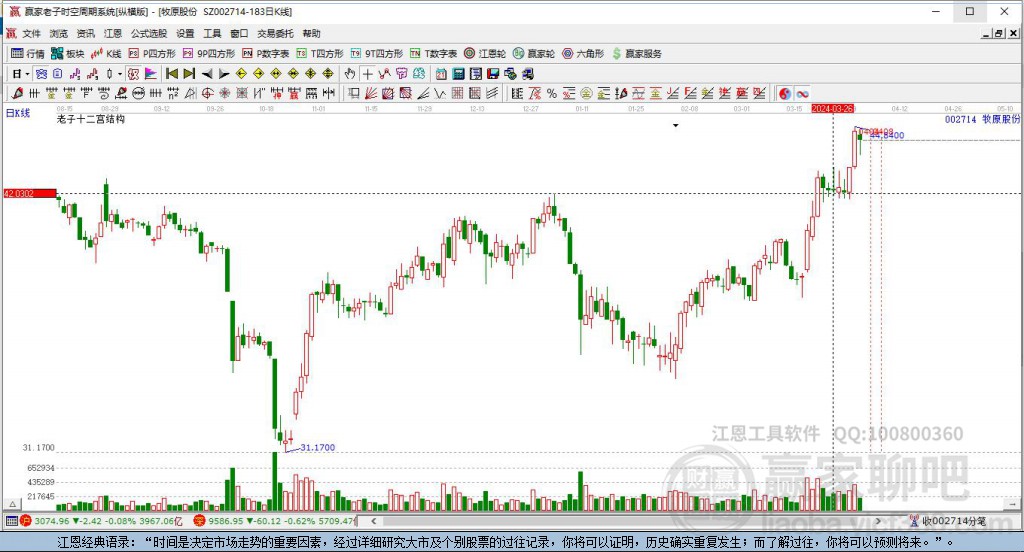
Task: Select the crosshair cursor tool
Action: 368,74
